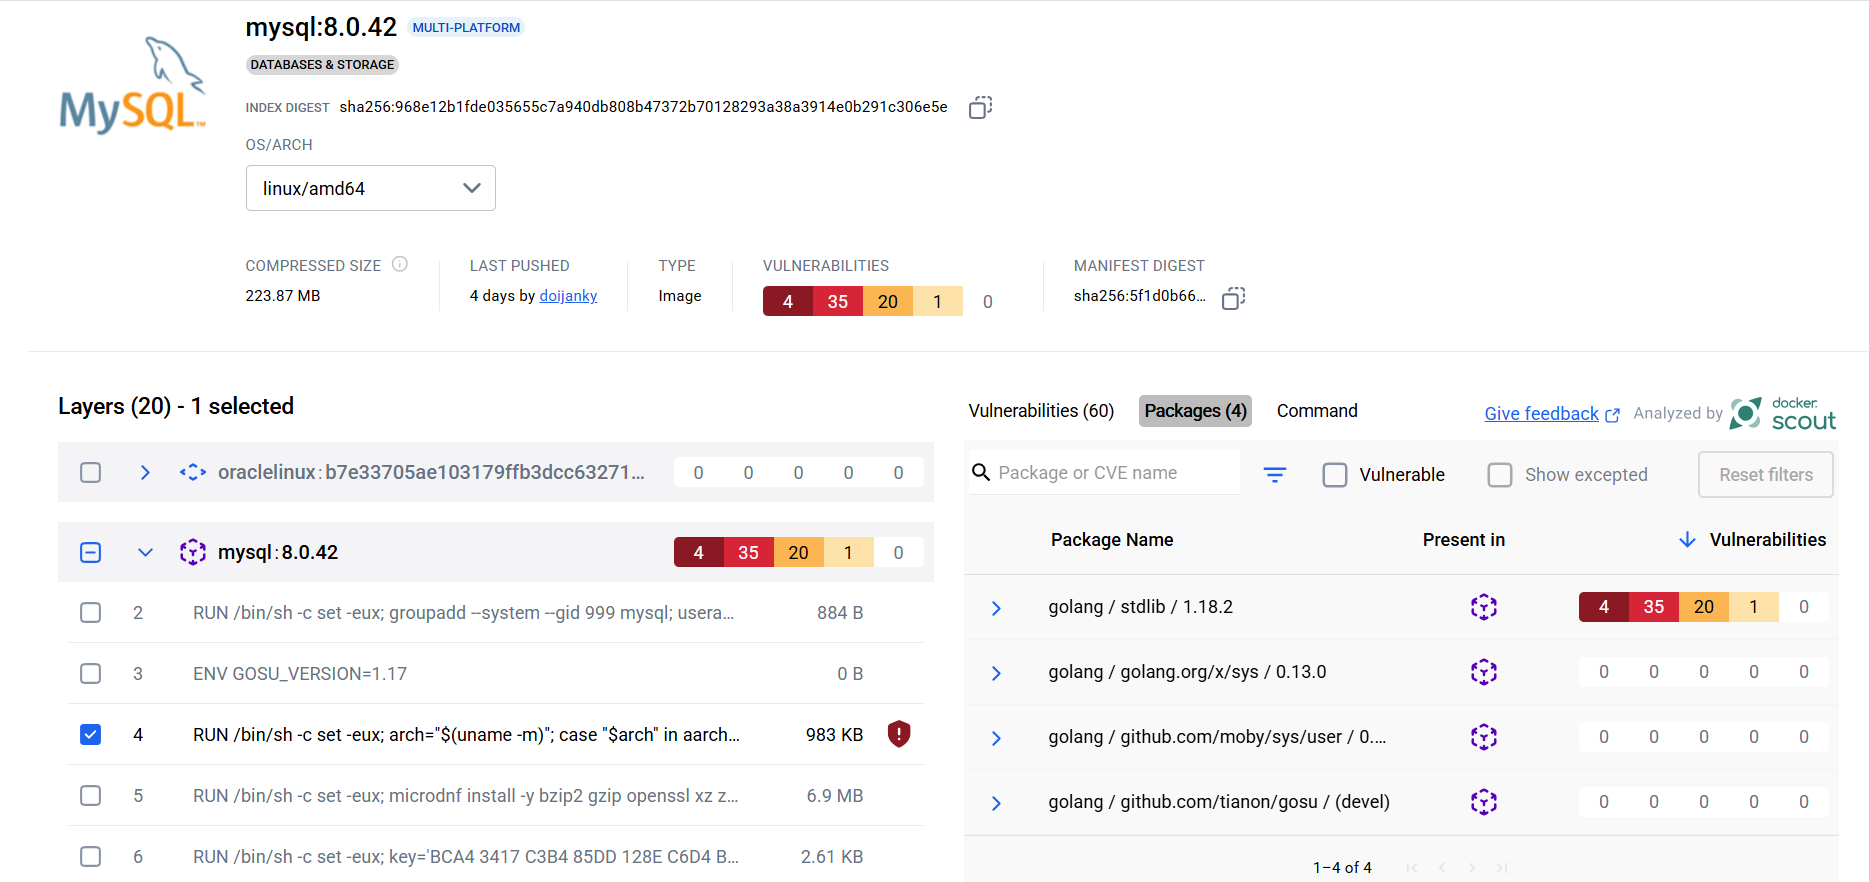Image resolution: width=1869 pixels, height=882 pixels.
Task: Switch to the Vulnerabilities (60) tab
Action: 1041,411
